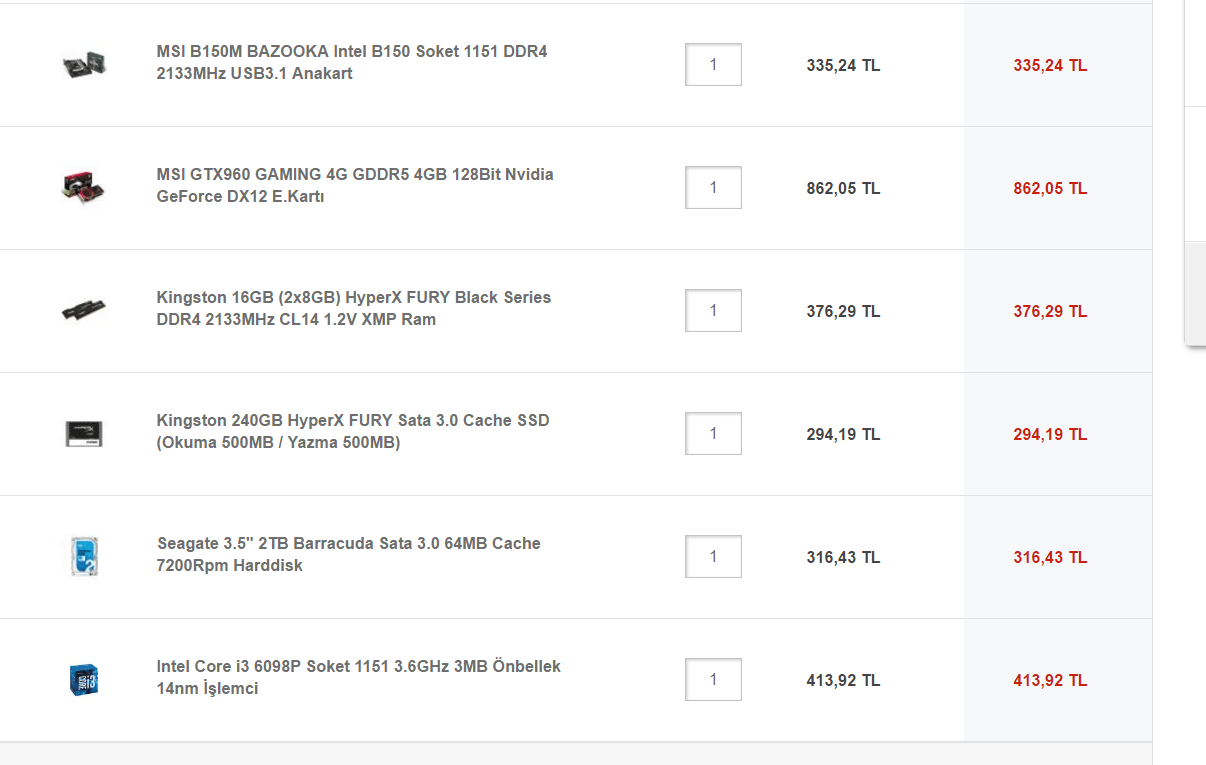Click the quantity field for MSI GTX960 card
Screen dimensions: 1206x765
(713, 188)
